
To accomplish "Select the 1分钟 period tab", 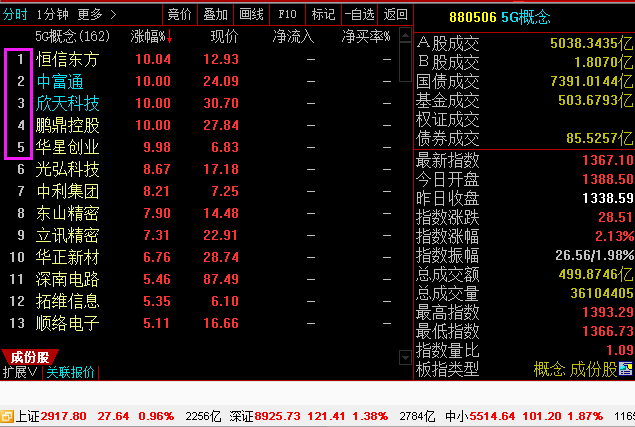I will (x=53, y=15).
